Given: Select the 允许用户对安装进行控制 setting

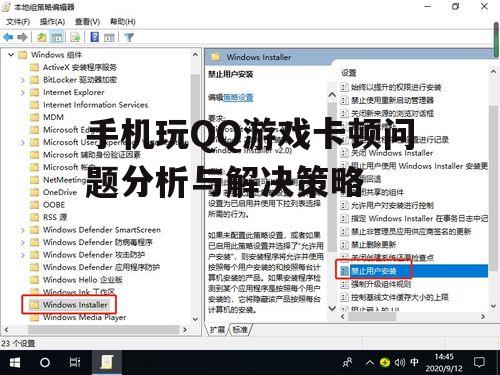Looking at the screenshot, I should (x=387, y=205).
